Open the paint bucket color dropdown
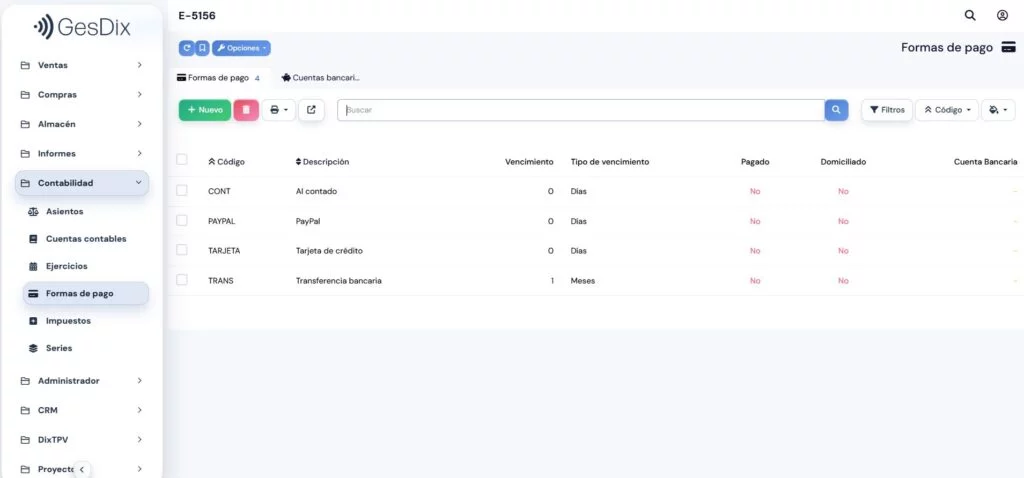 998,110
